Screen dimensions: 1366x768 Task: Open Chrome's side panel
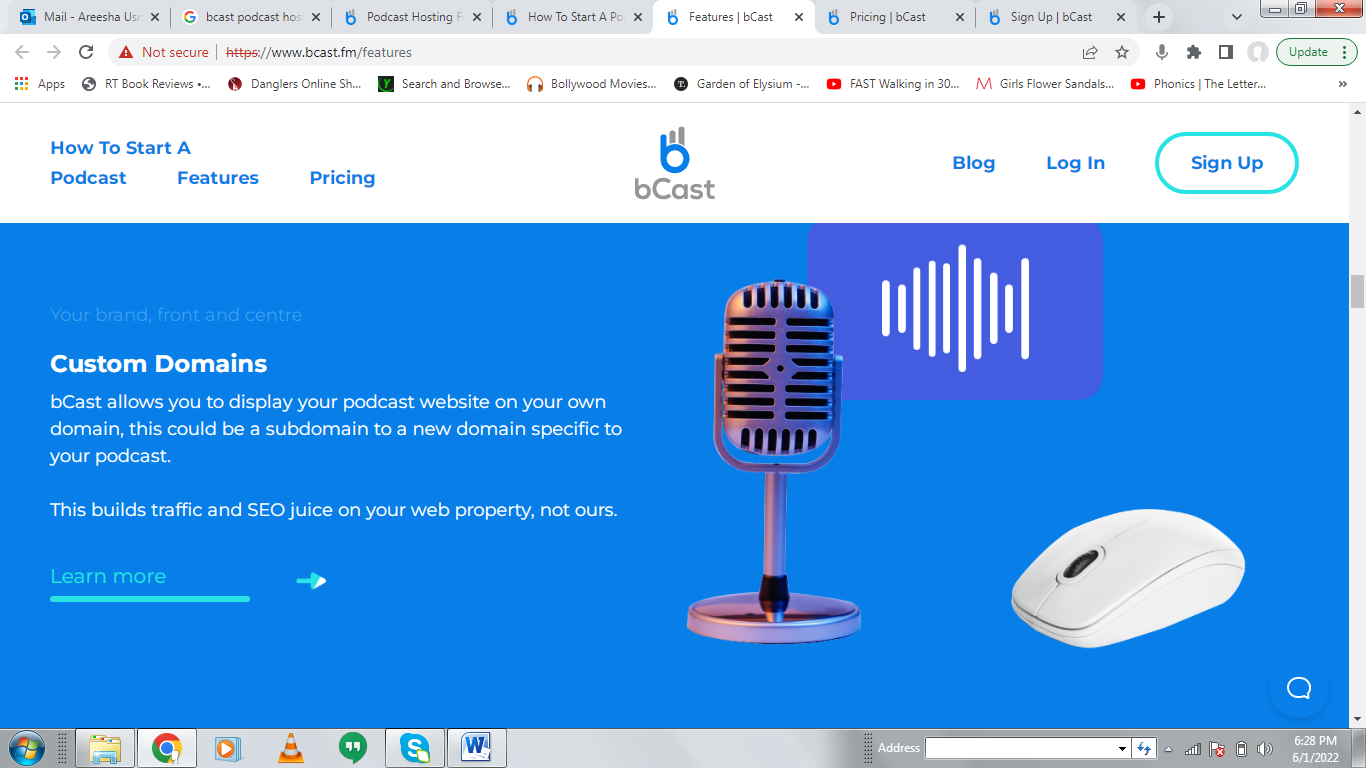click(1226, 52)
